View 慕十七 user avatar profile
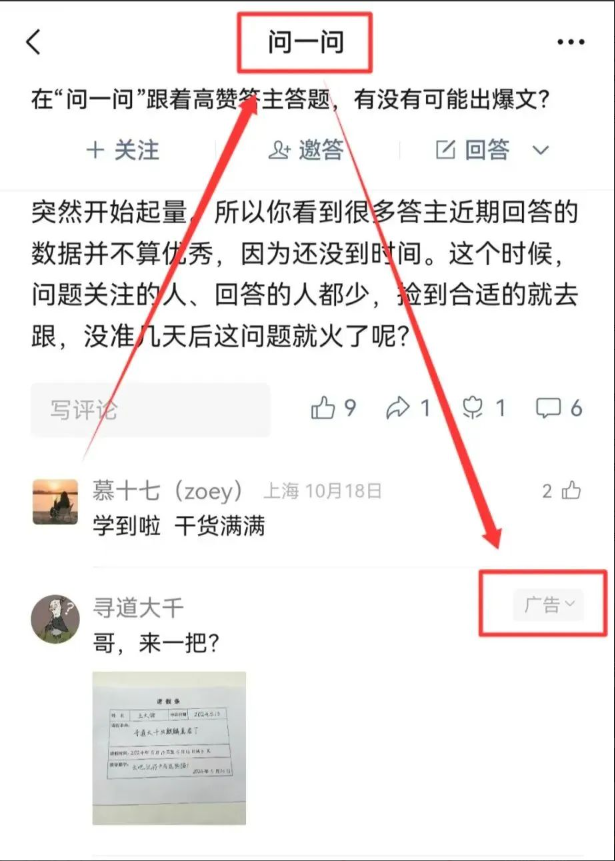 [x=55, y=501]
